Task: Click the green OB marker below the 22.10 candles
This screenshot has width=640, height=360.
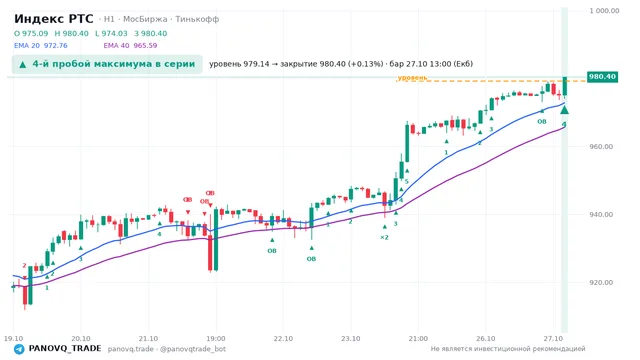Action: 272,251
